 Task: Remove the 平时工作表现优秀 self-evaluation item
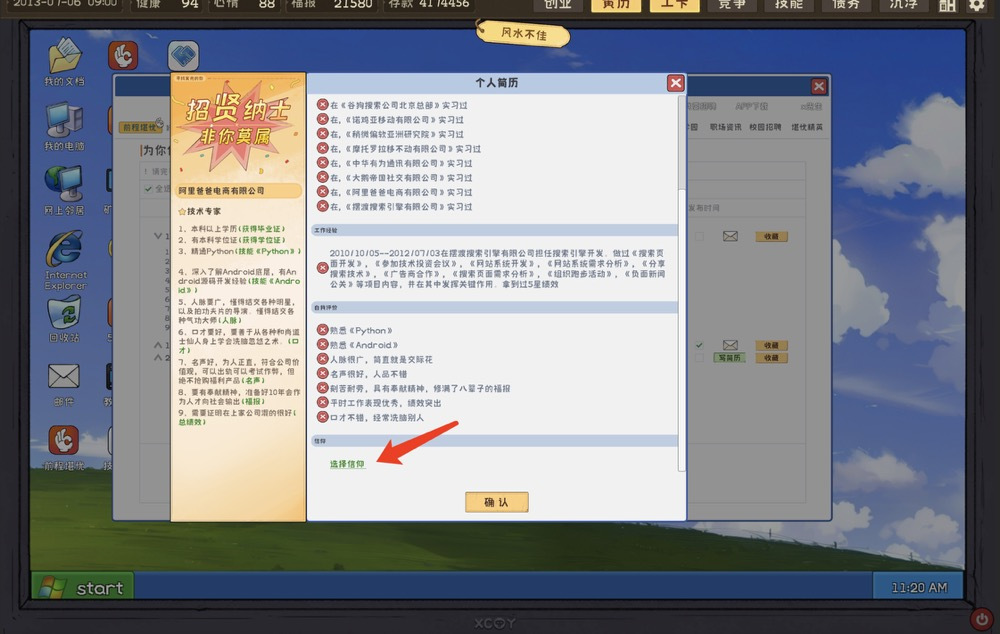(323, 402)
